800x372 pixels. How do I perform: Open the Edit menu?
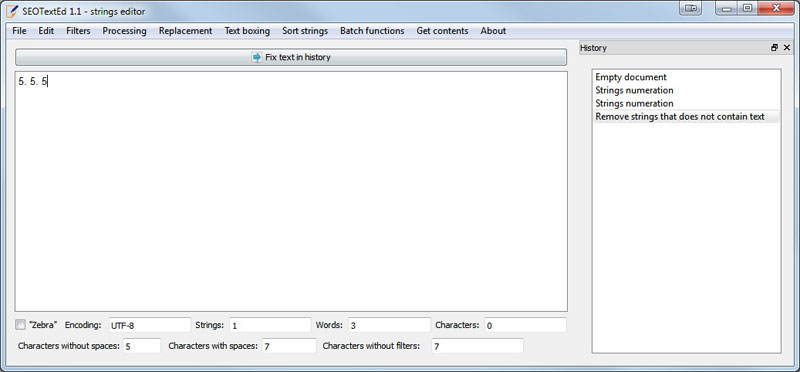46,31
